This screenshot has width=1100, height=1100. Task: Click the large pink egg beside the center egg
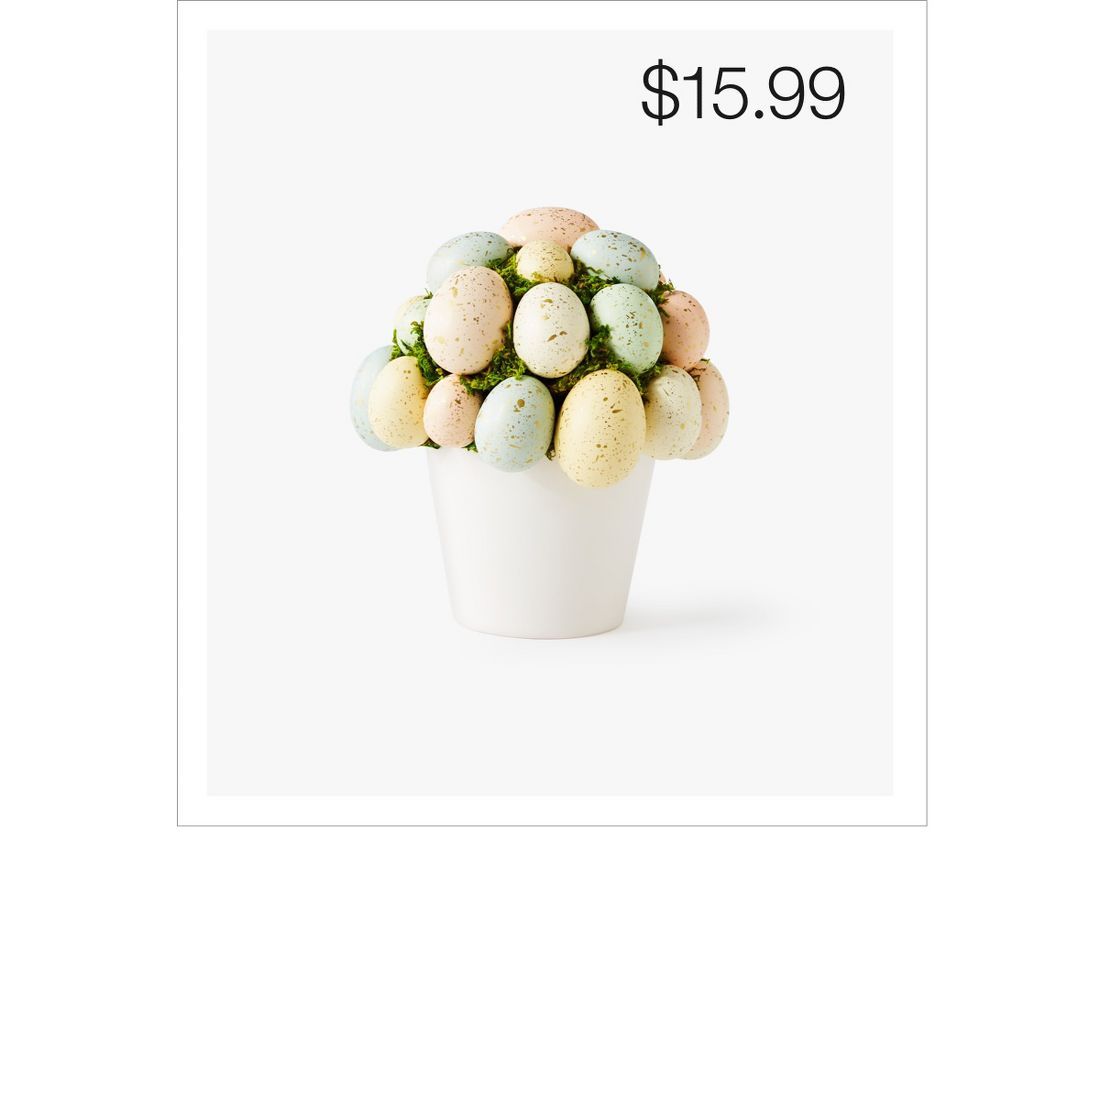(x=468, y=320)
